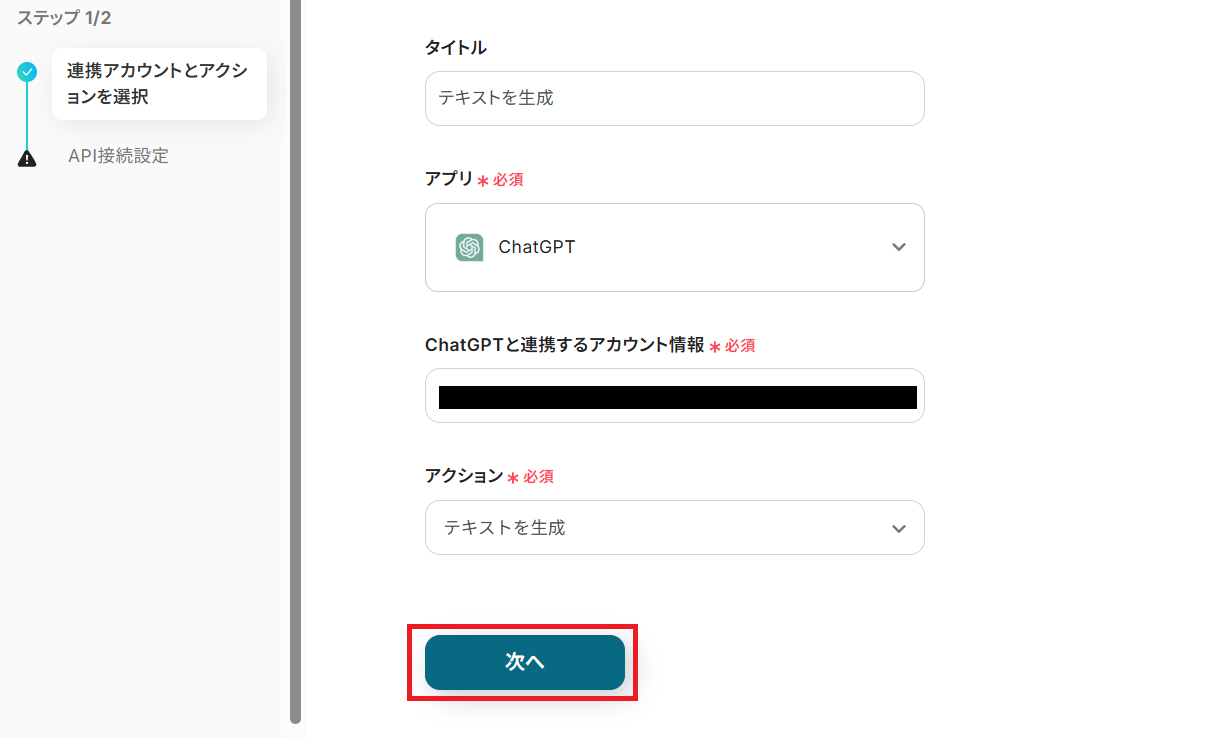Screen dimensions: 1207x738
Task: Click the アクション field label
Action: coord(464,476)
